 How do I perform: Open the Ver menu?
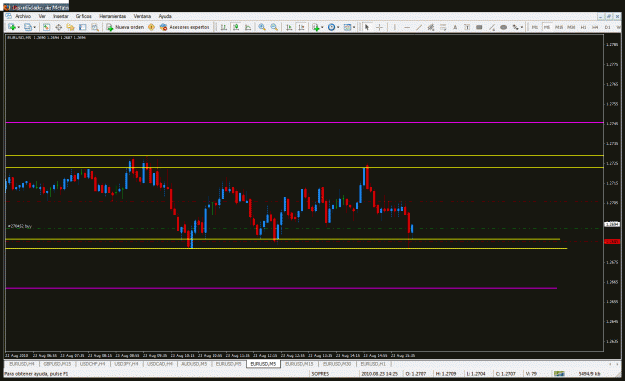[x=42, y=16]
